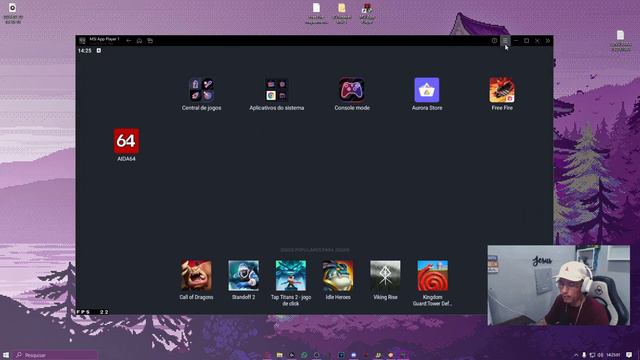Show hidden system tray icons

[576, 355]
